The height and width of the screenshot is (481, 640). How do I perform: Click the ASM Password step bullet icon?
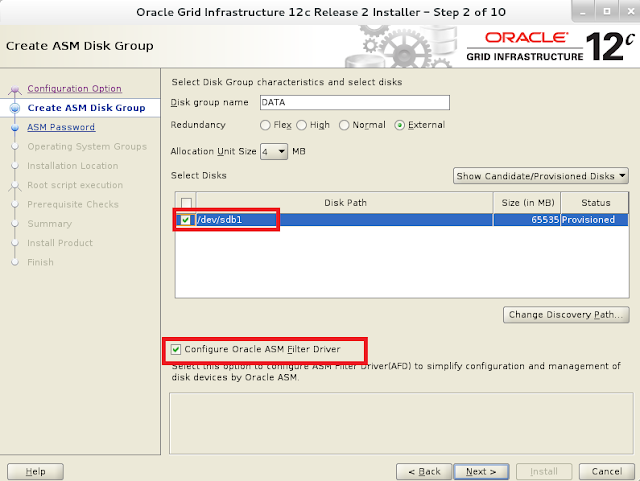point(15,127)
